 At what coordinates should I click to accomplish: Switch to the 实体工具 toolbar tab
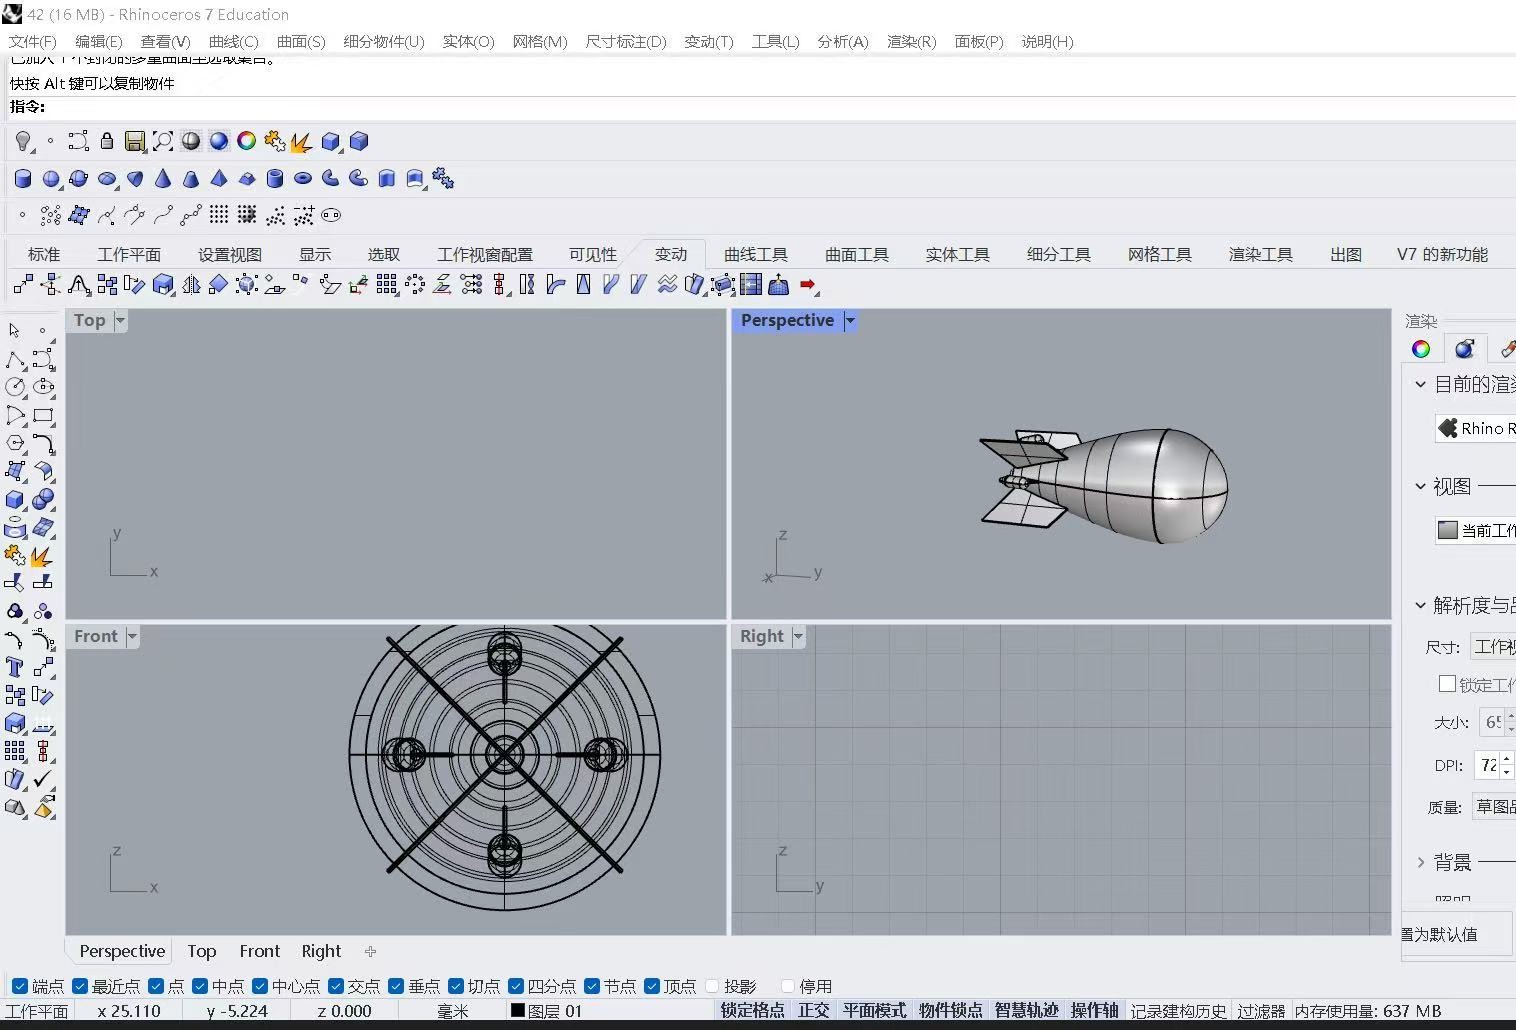pos(957,254)
